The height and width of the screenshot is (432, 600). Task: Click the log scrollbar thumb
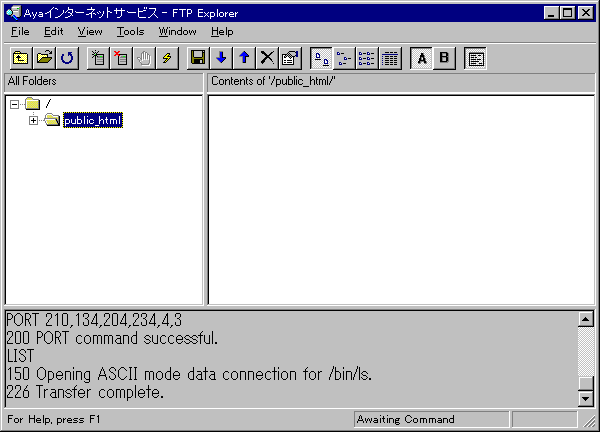[586, 384]
